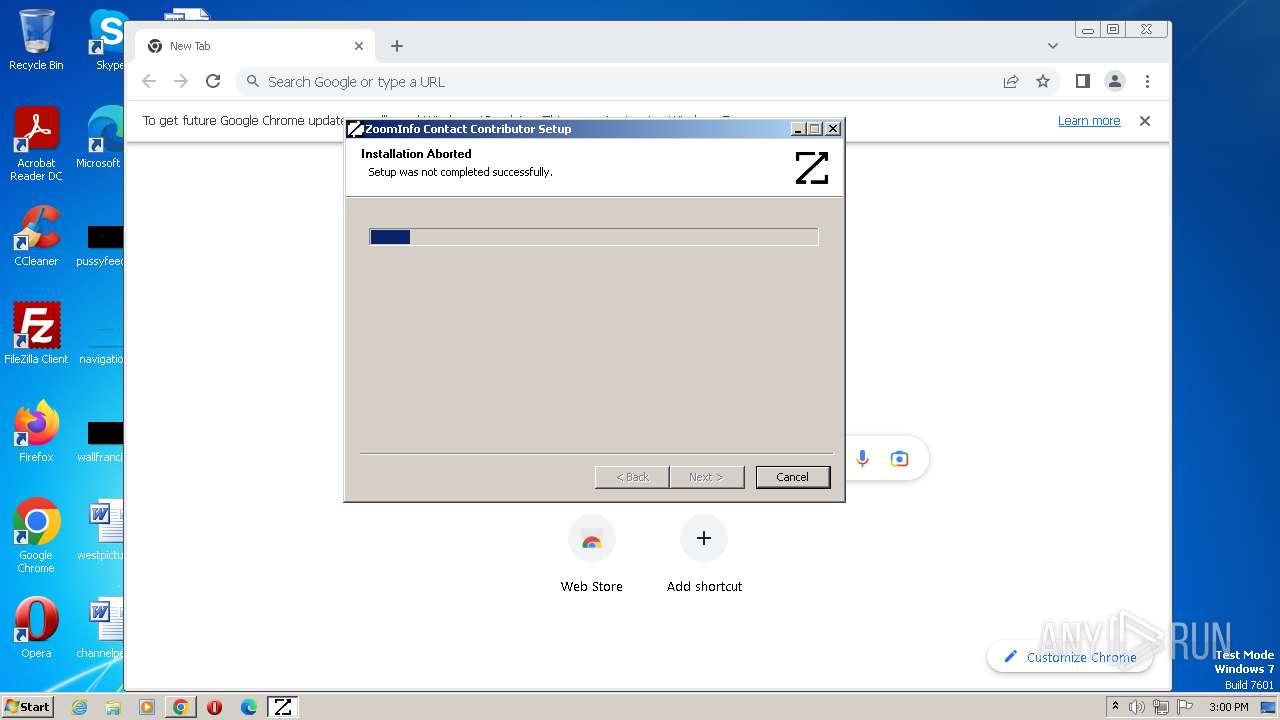Cancel the ZoomInfo setup
Screen dimensions: 1280x720
pos(792,477)
